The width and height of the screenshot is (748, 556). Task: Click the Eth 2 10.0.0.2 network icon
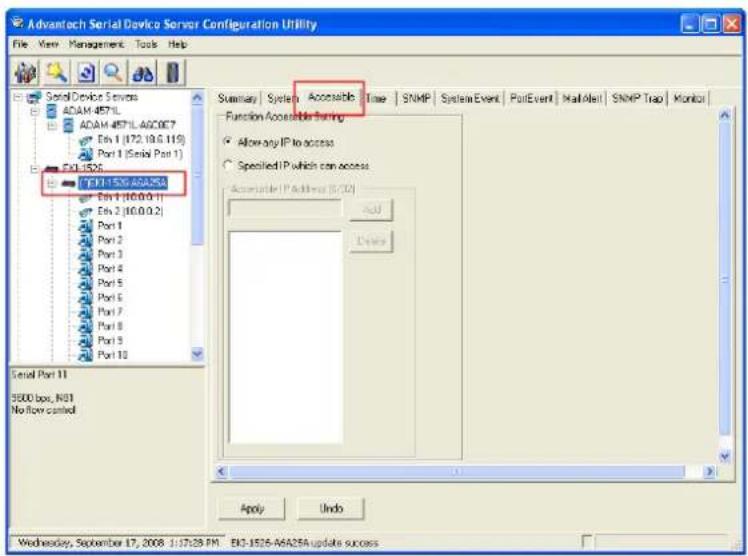click(86, 212)
